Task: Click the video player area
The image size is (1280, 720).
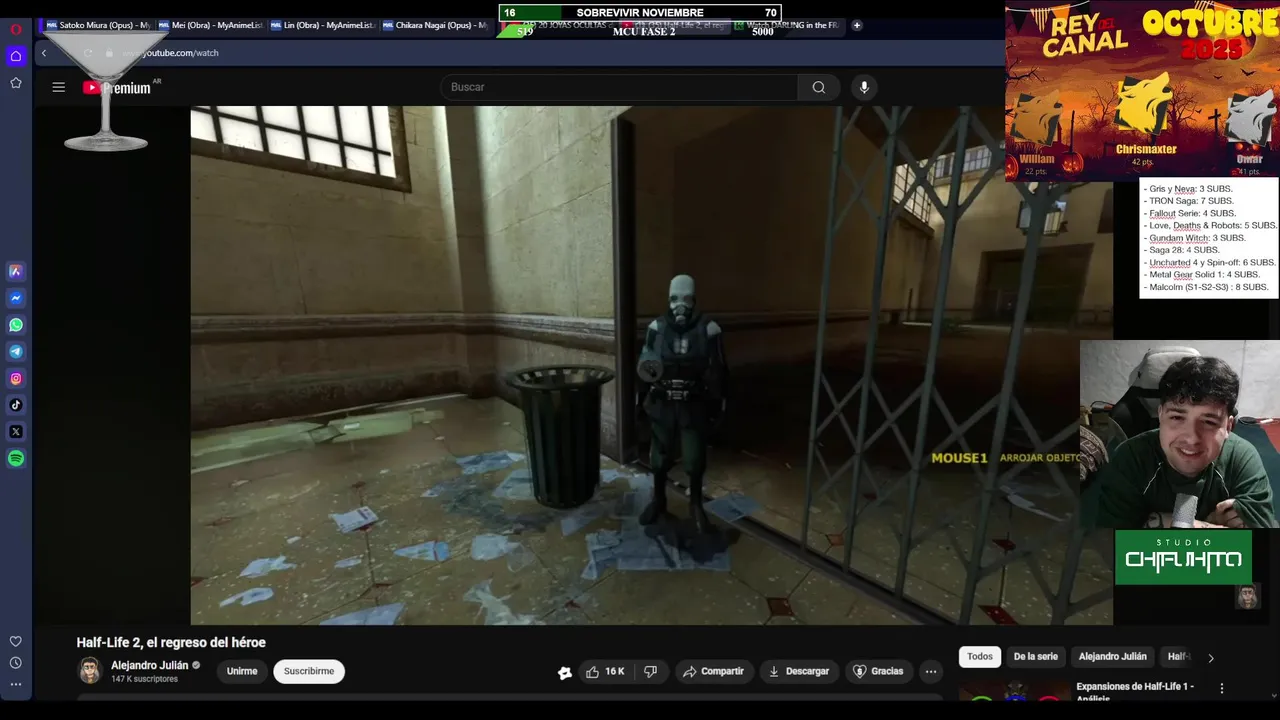Action: pos(651,365)
